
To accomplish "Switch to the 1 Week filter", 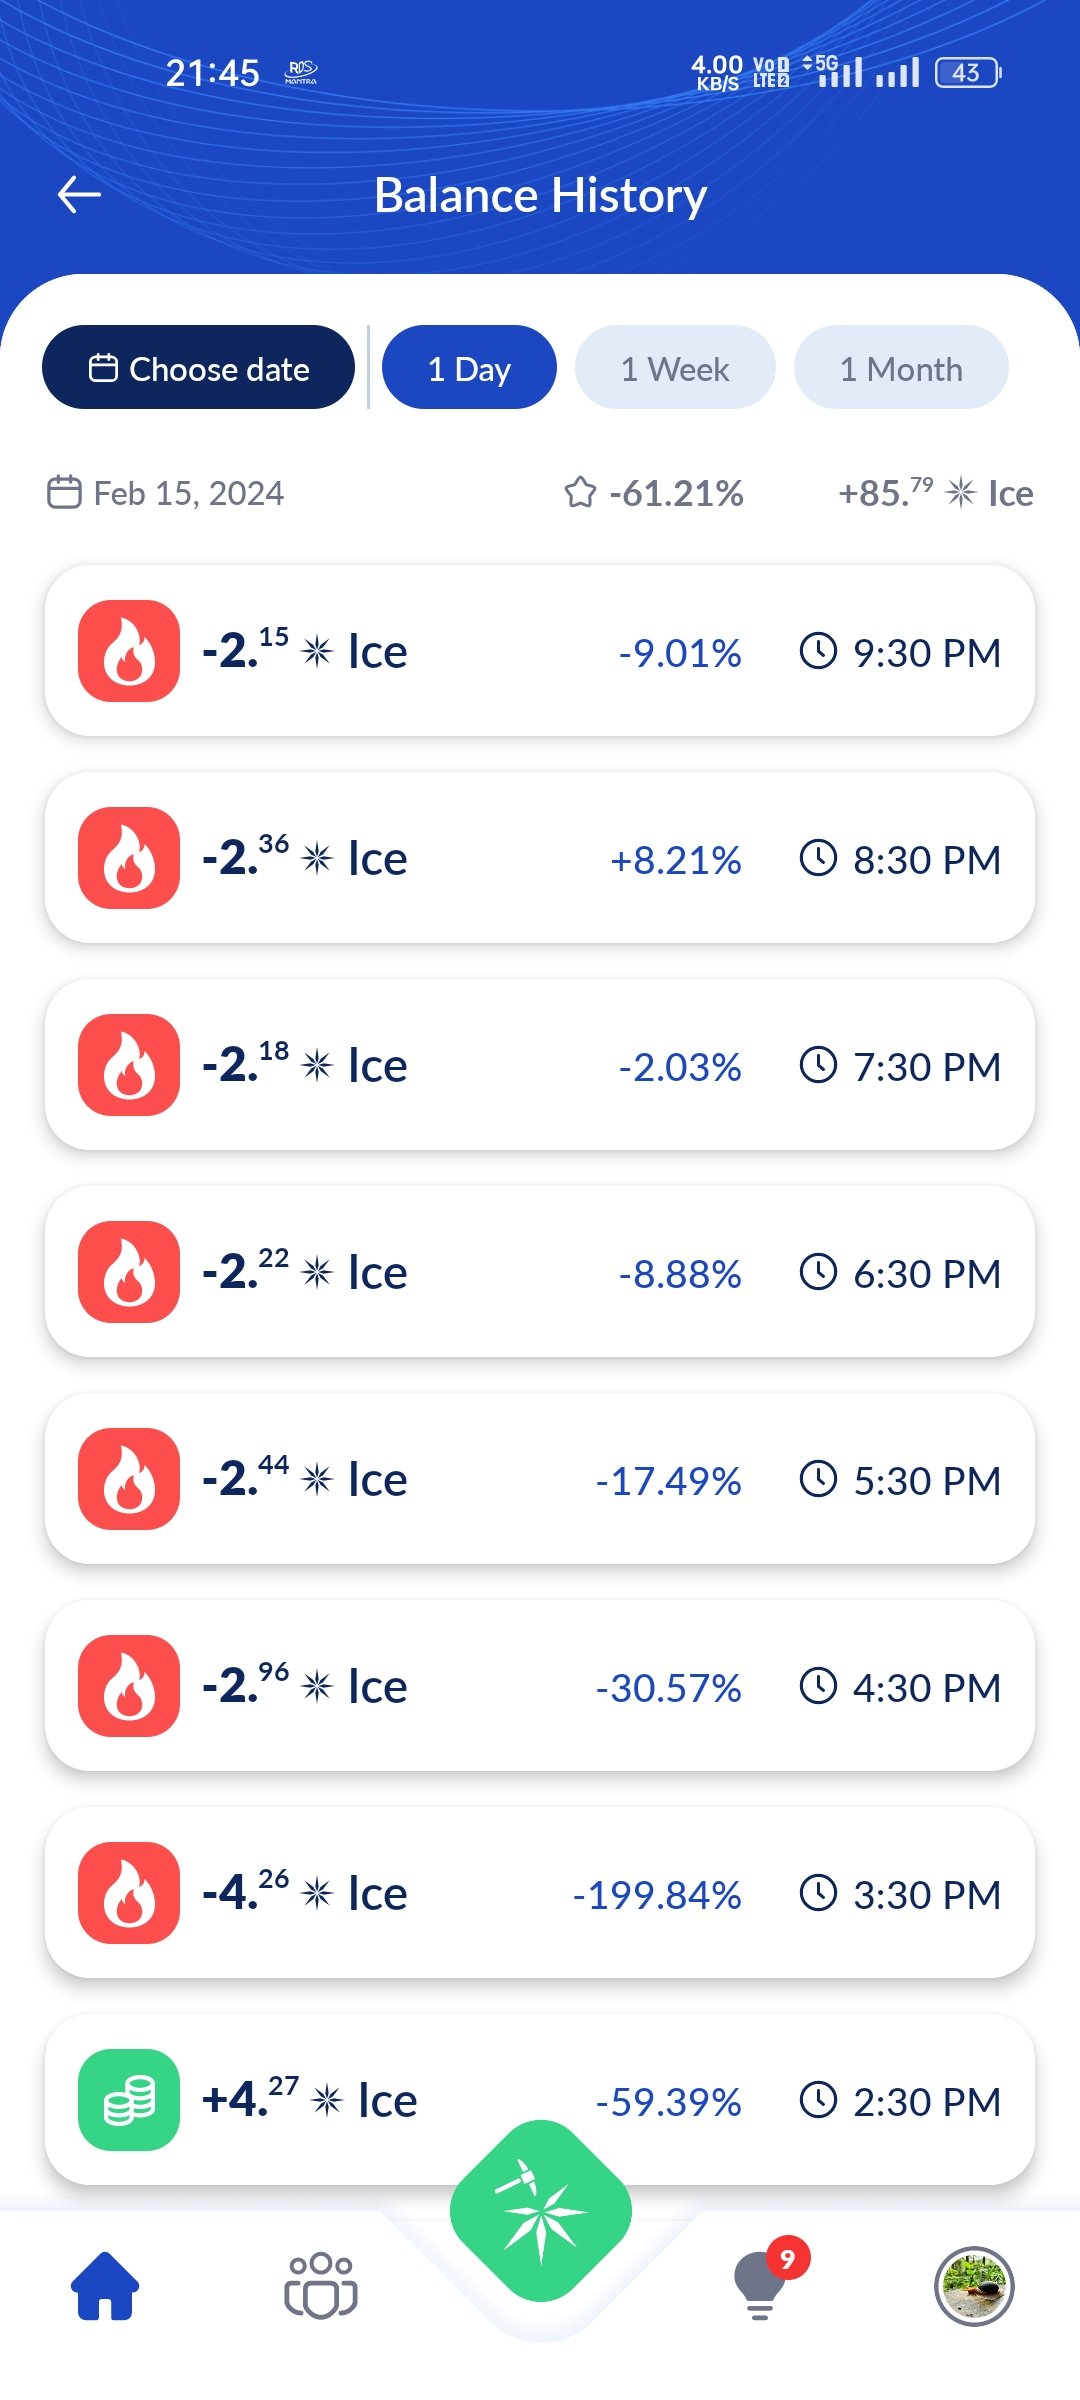I will 675,367.
